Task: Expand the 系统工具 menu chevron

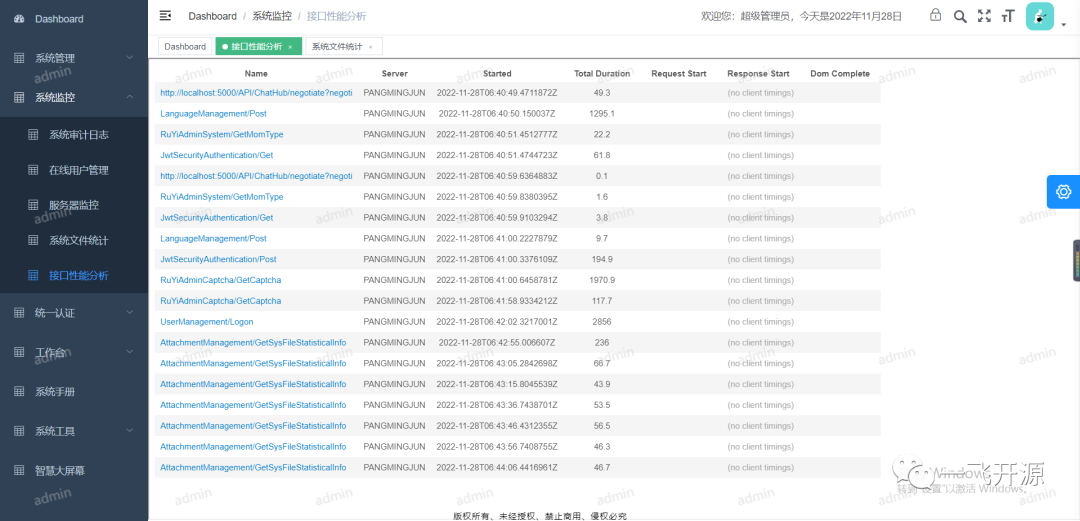Action: coord(129,431)
